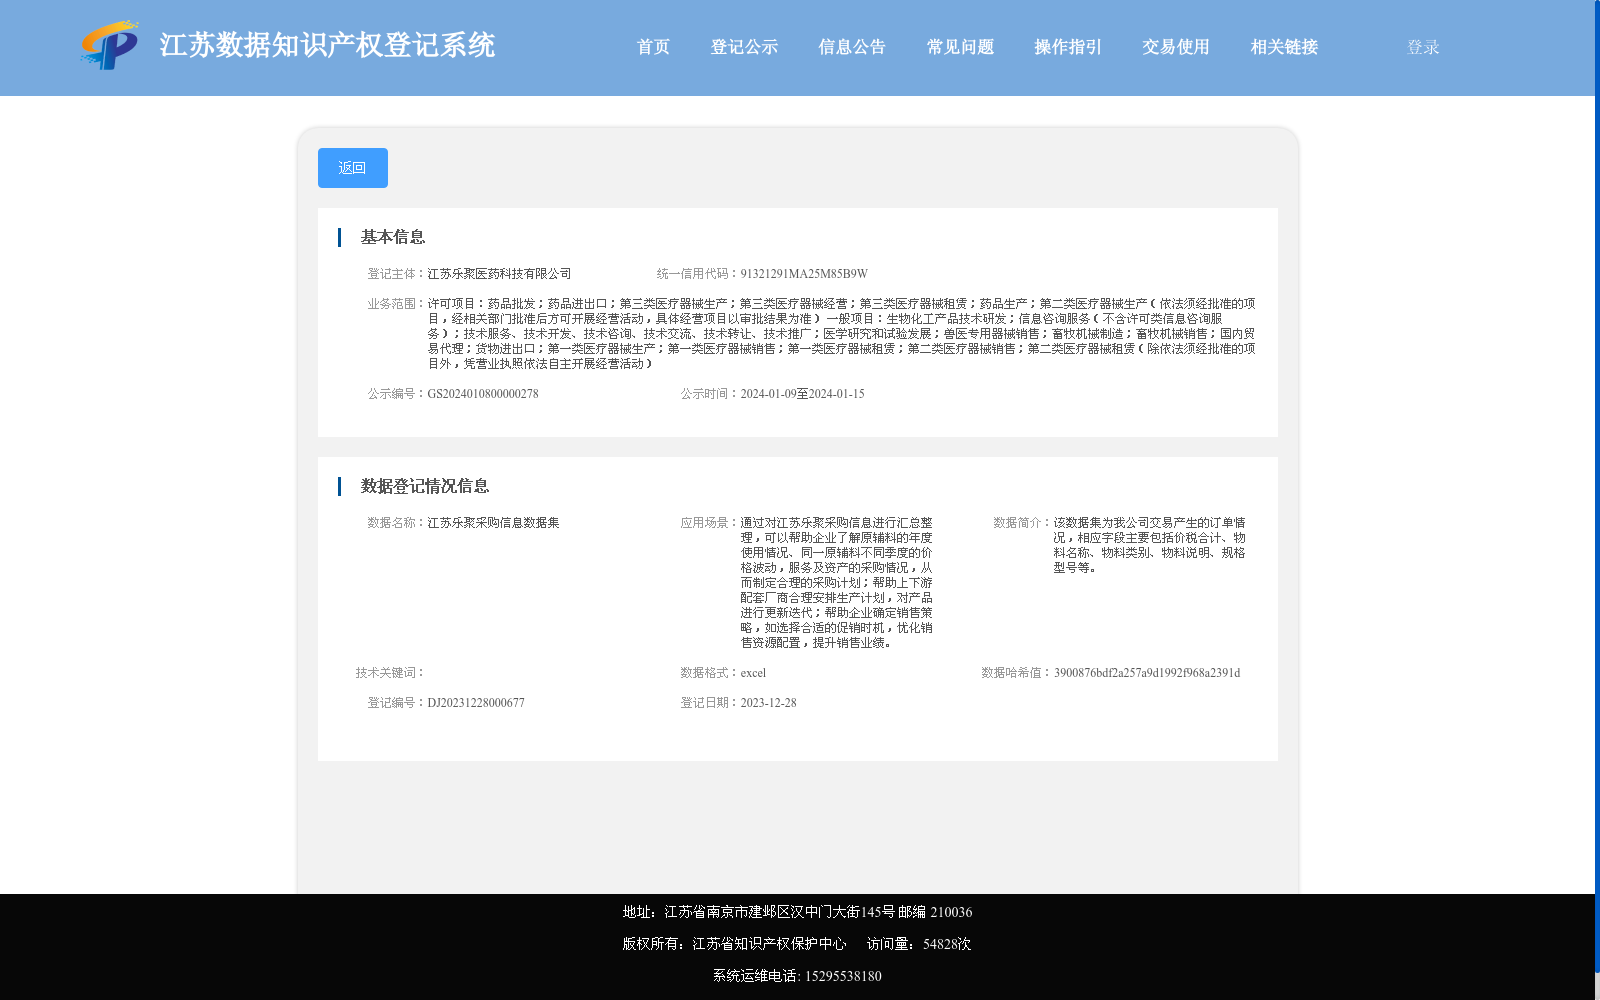Click the site title 江苏数据知识产权登记系统
Image resolution: width=1600 pixels, height=1000 pixels.
(327, 45)
